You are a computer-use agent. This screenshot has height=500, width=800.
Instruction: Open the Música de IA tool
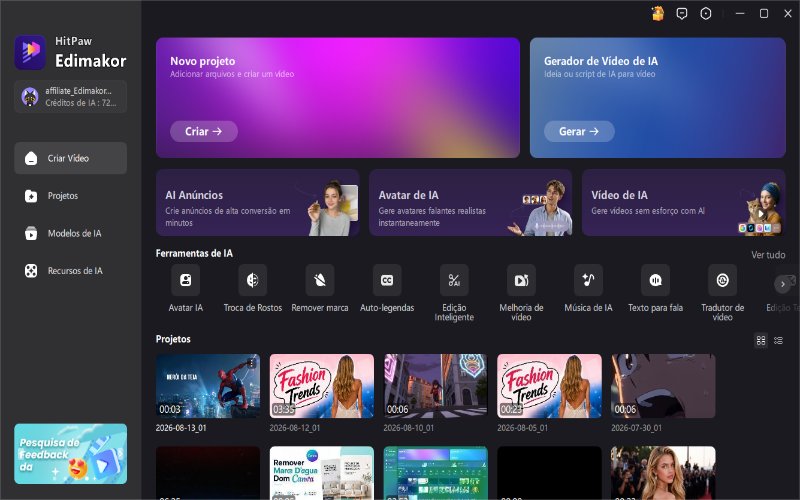[588, 280]
